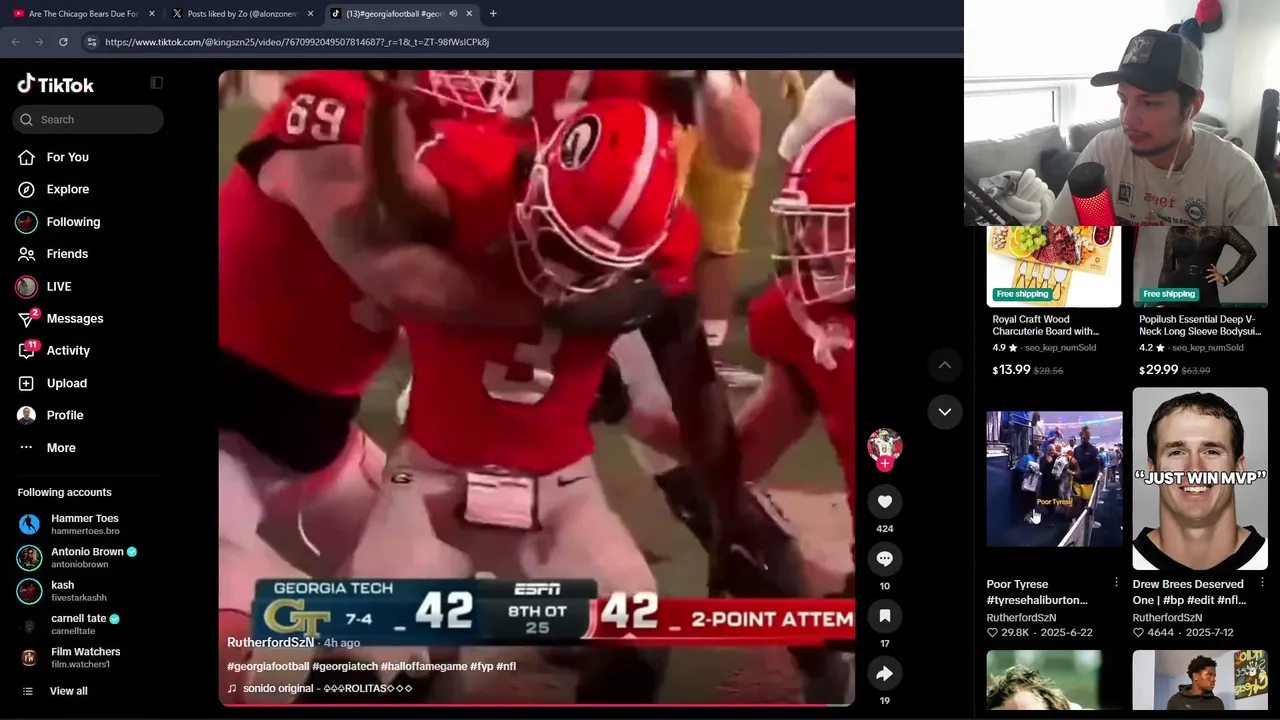Open the #georgiatech hashtag
The height and width of the screenshot is (720, 1280).
pyautogui.click(x=345, y=666)
